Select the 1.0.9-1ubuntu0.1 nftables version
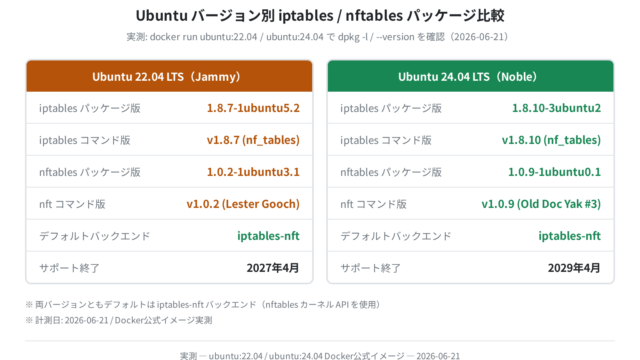 (x=554, y=172)
